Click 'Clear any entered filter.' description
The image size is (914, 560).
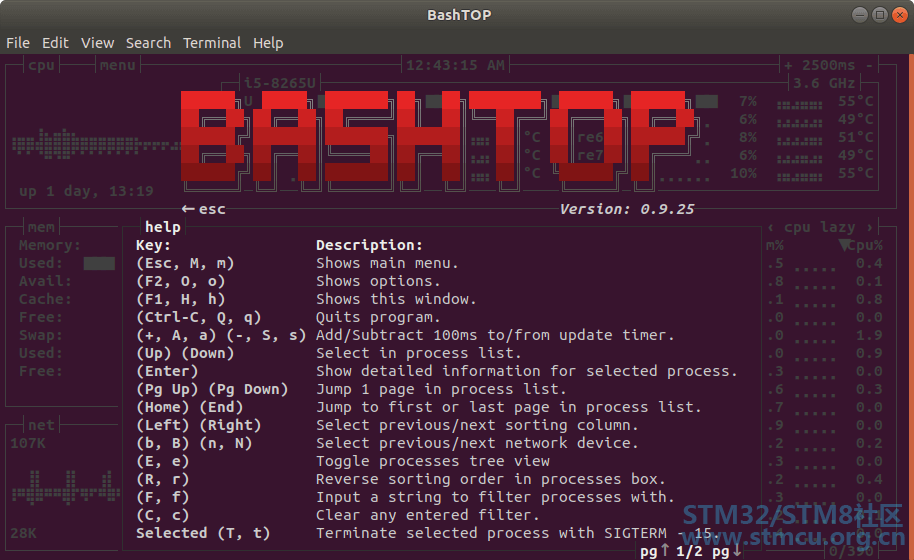tap(428, 516)
